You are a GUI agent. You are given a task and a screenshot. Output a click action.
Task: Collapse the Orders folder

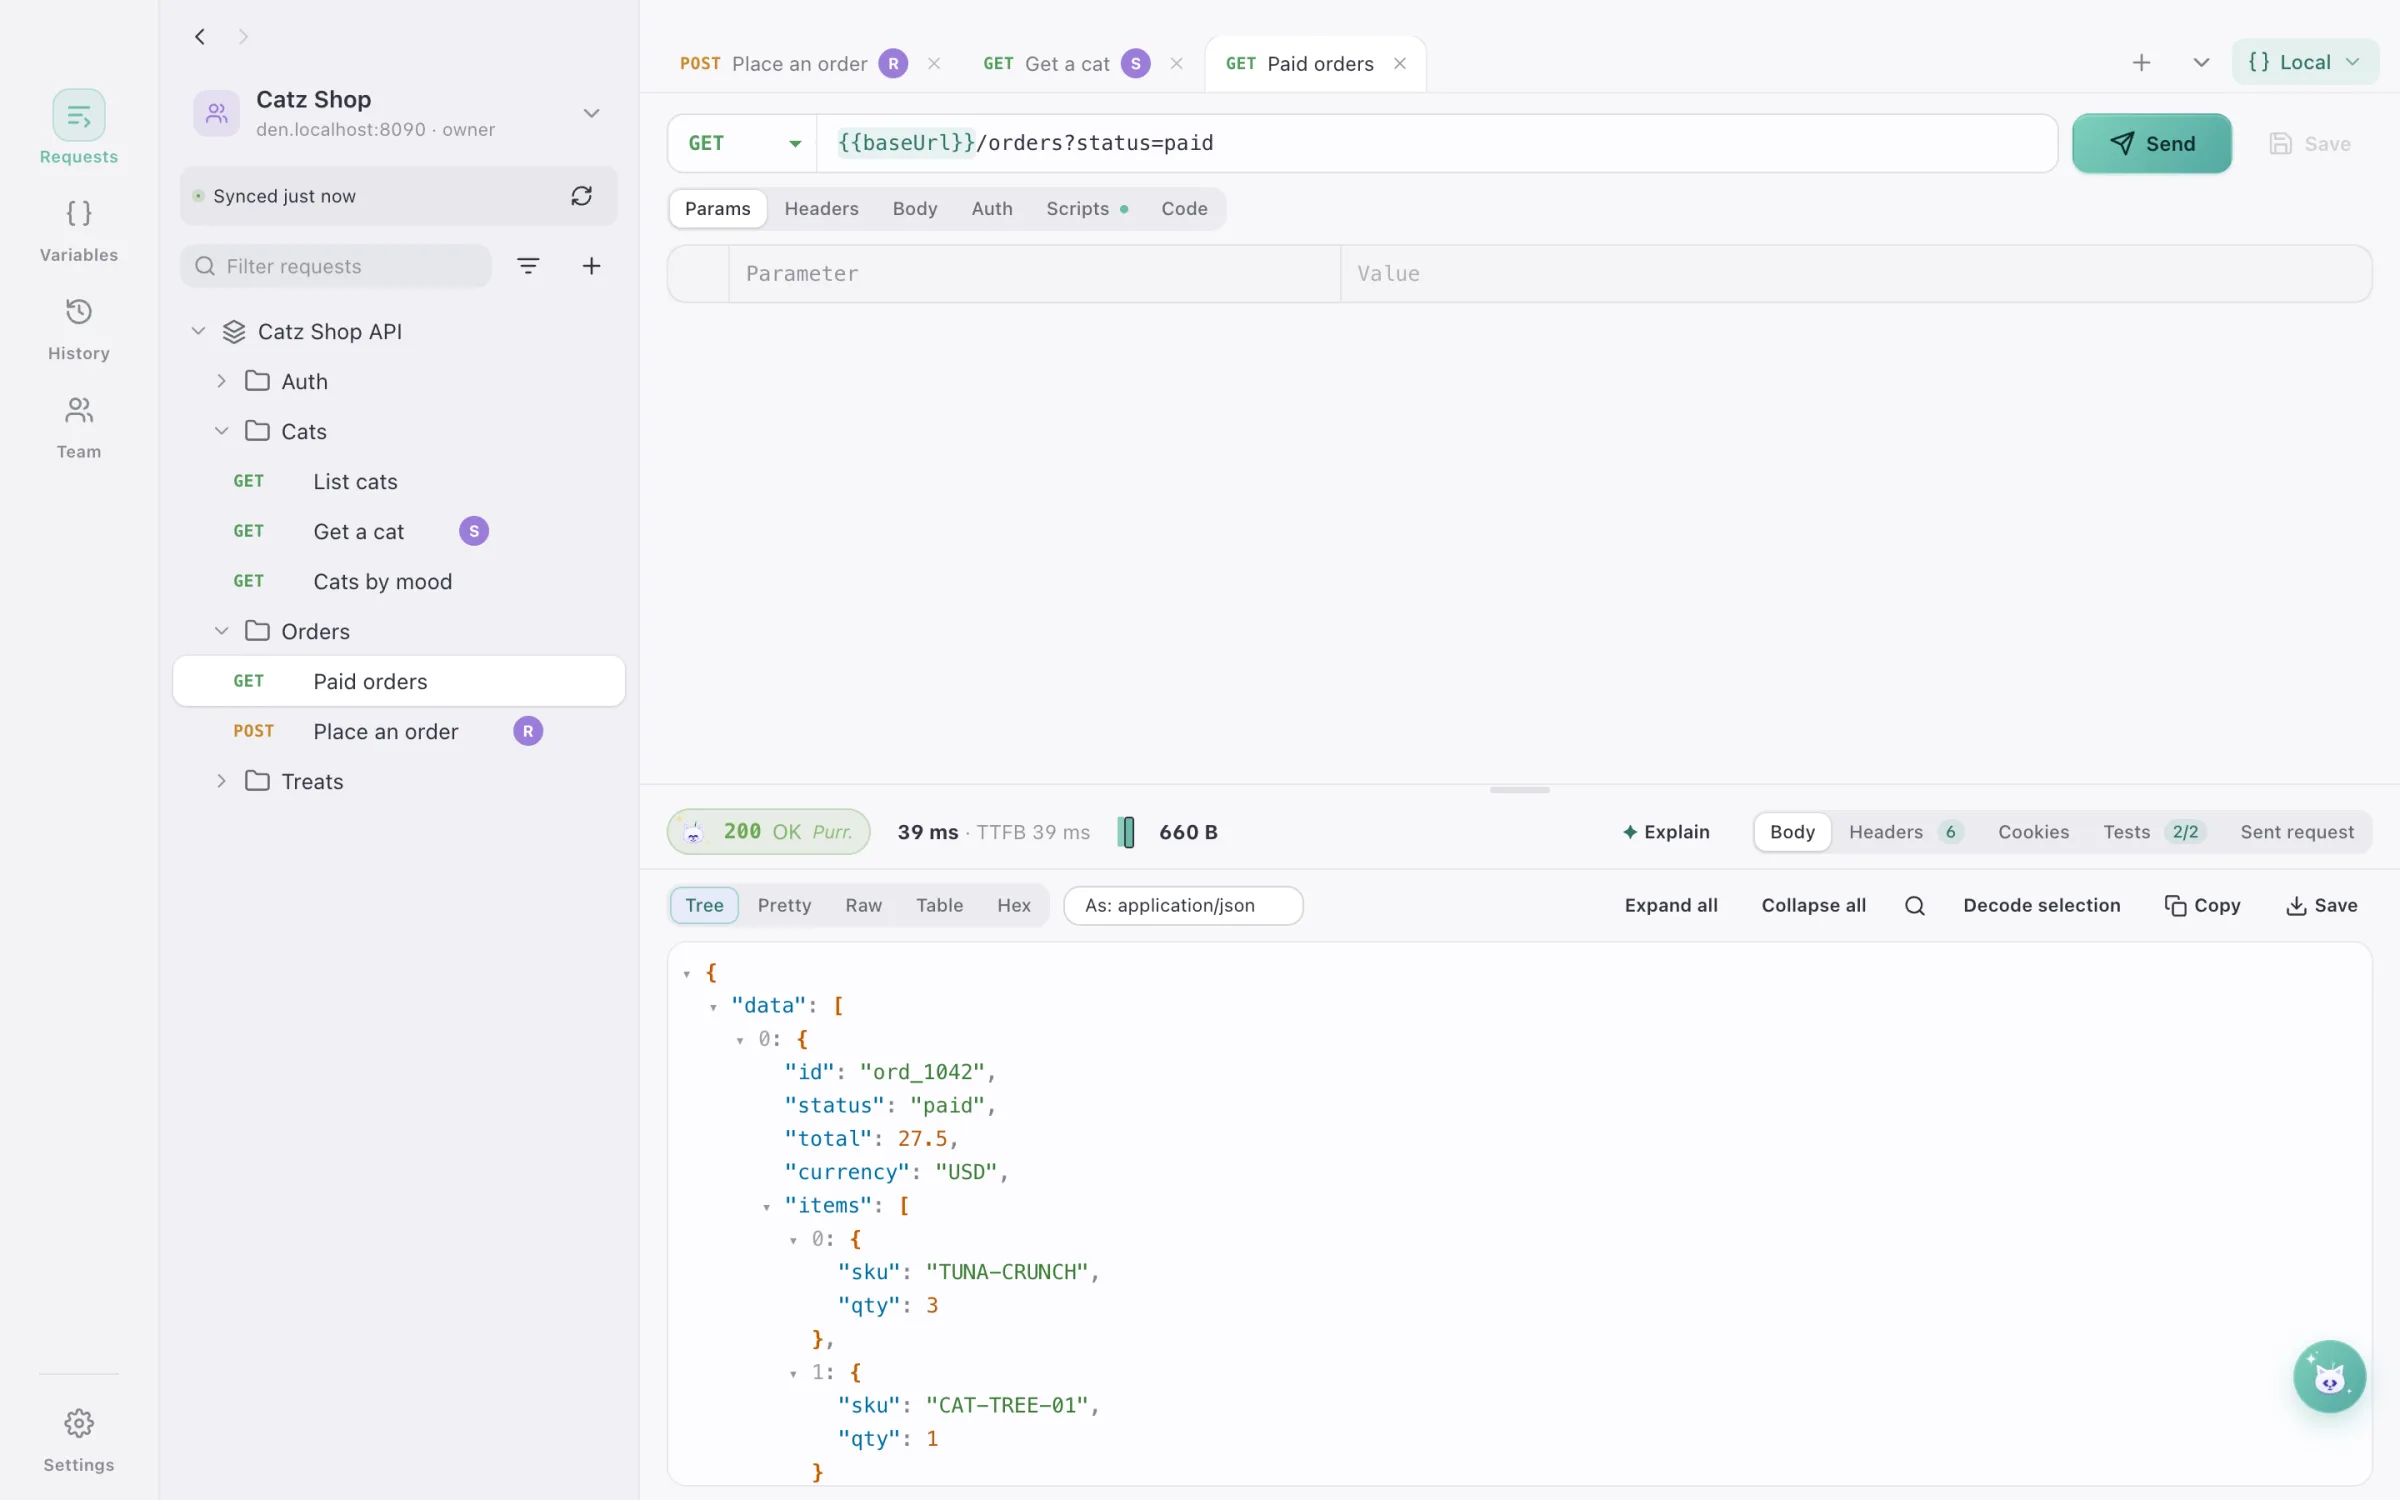point(222,631)
